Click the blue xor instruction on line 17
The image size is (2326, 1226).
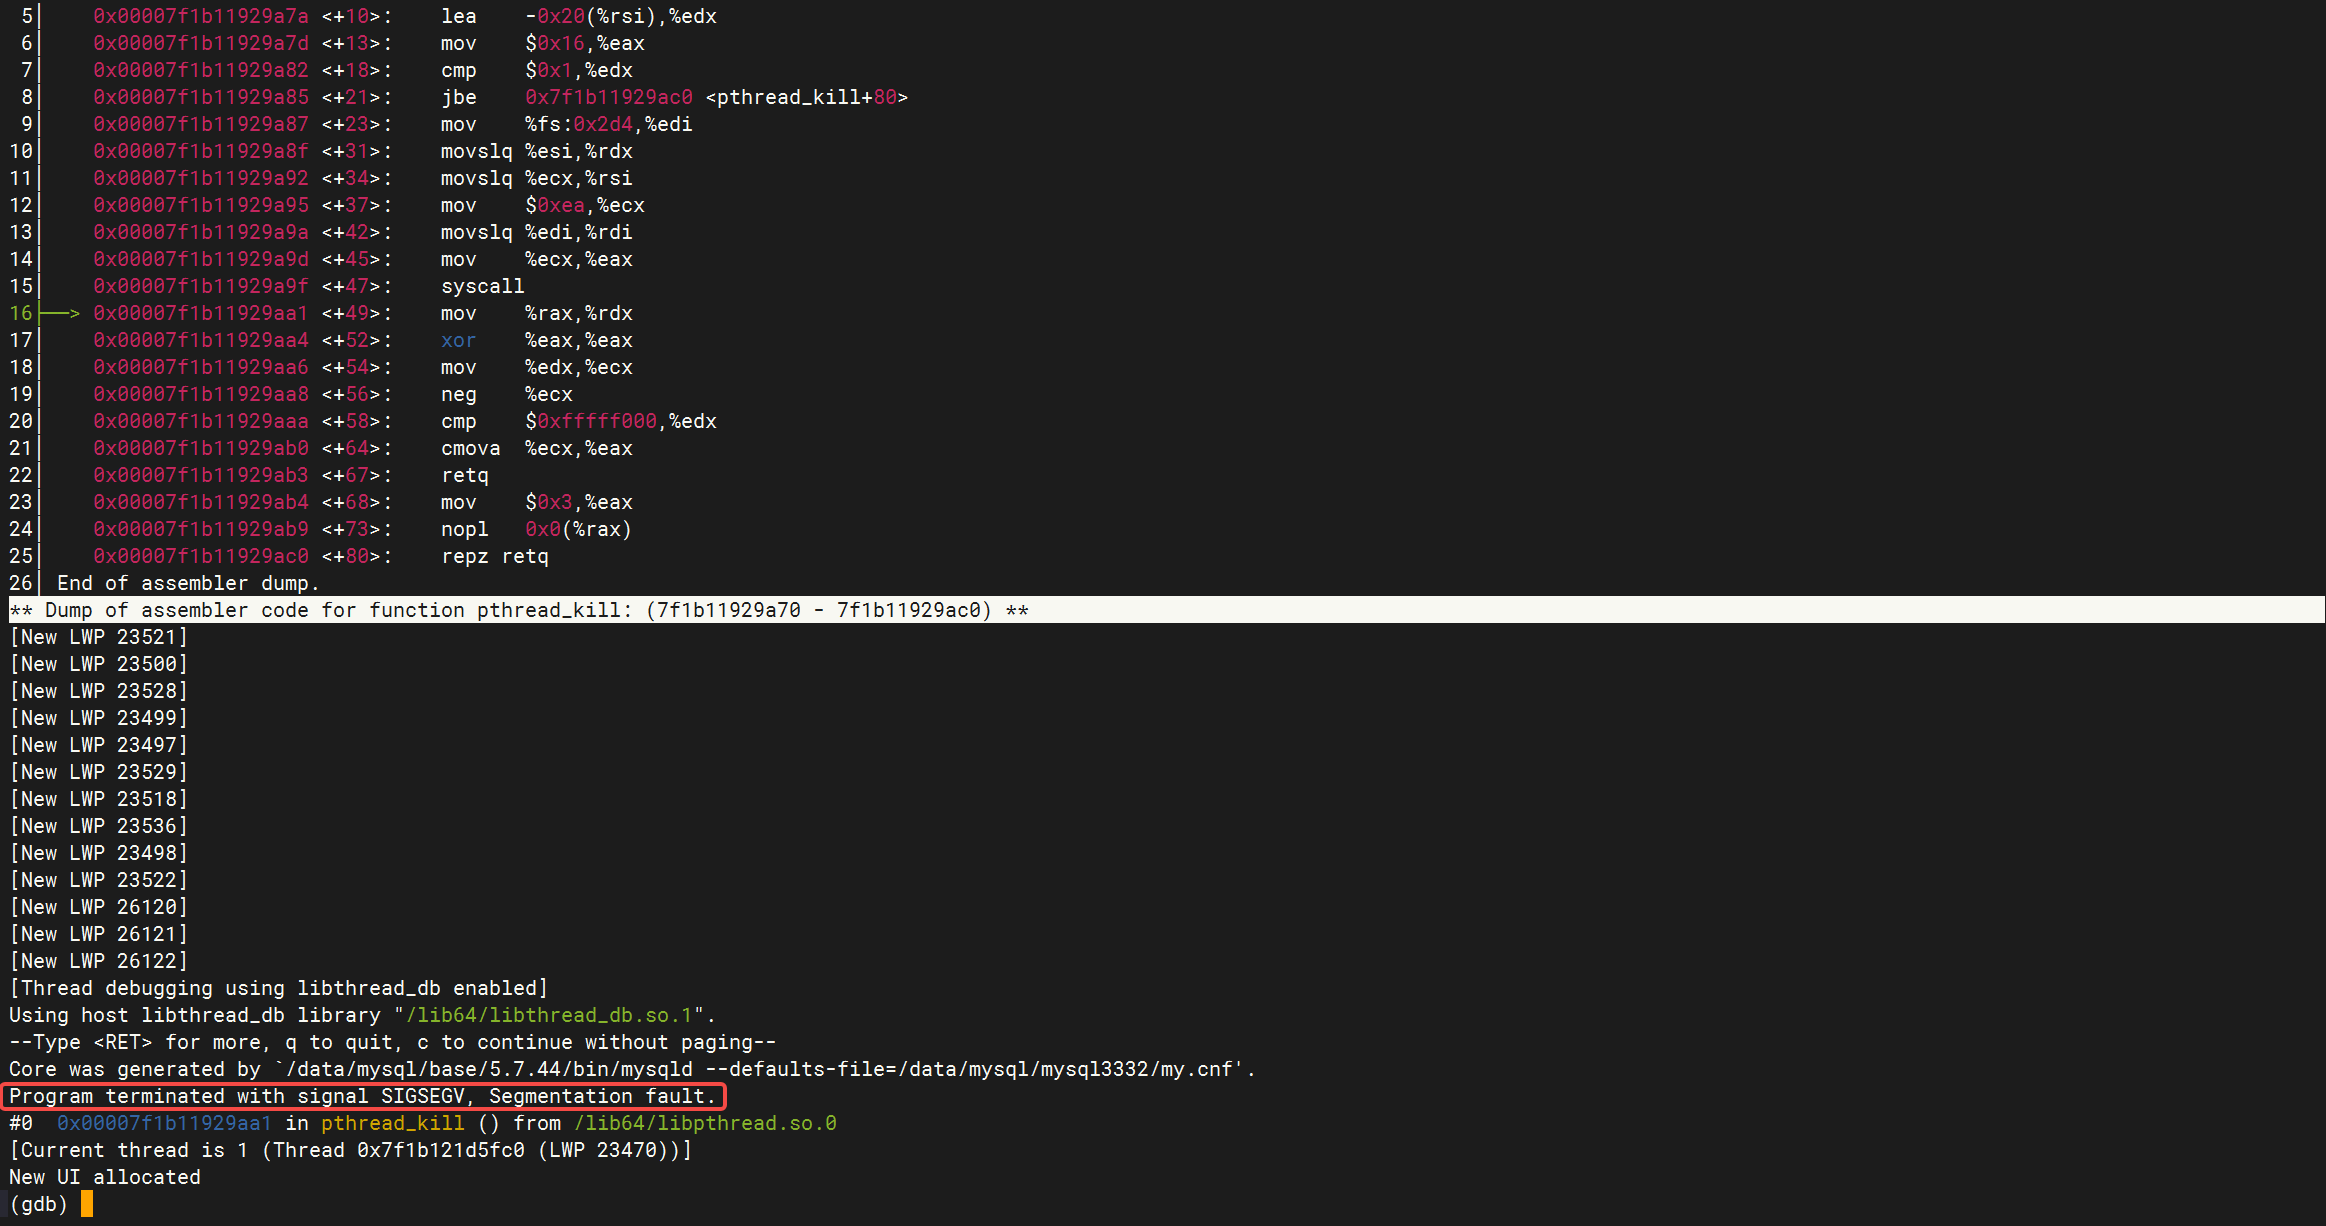[x=458, y=341]
